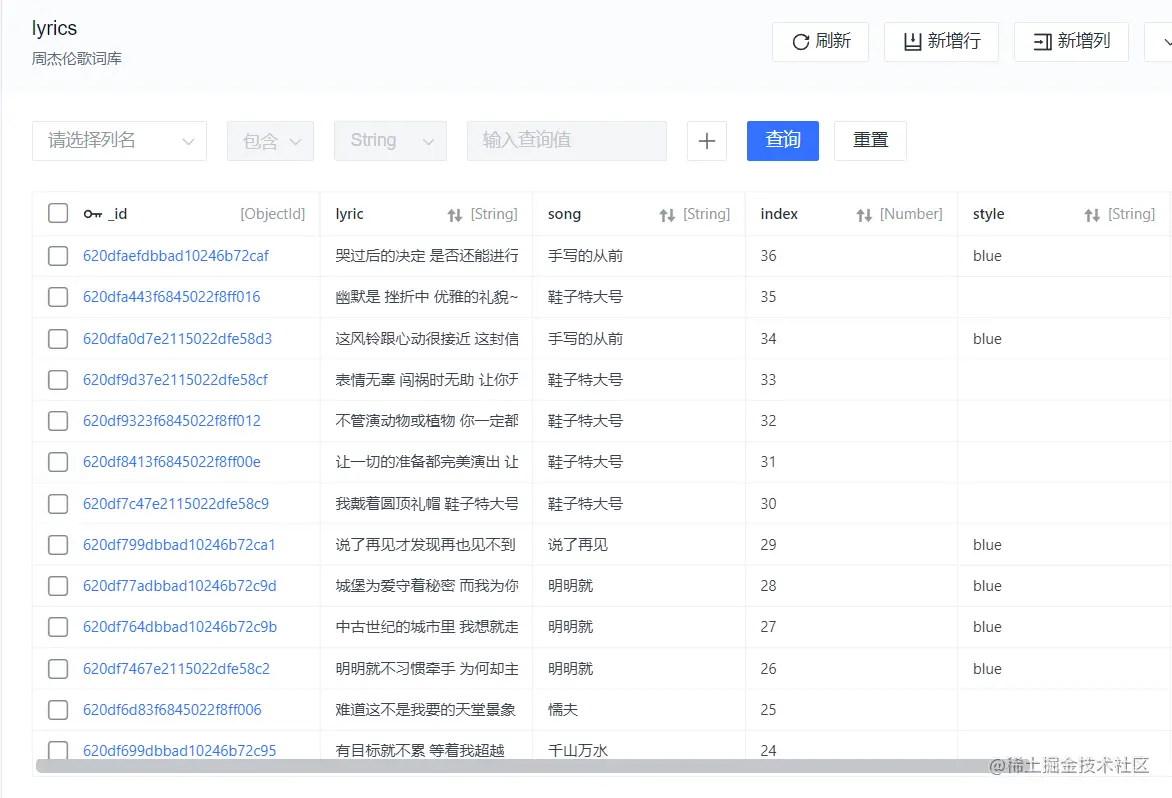Click the 查询 query button
Image resolution: width=1172 pixels, height=798 pixels.
pyautogui.click(x=782, y=141)
